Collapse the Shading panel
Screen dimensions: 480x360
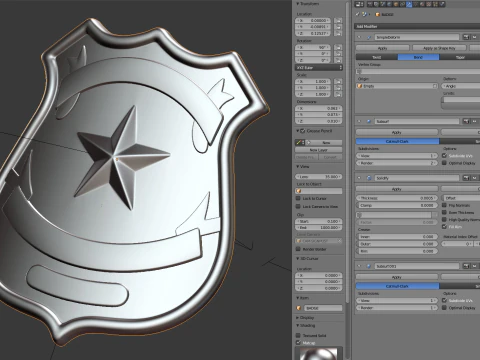(x=298, y=325)
